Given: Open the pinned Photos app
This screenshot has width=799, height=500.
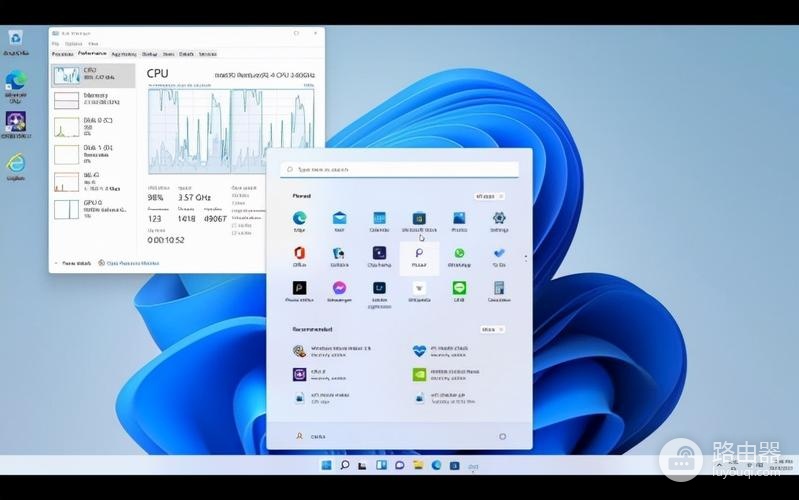Looking at the screenshot, I should click(x=459, y=221).
